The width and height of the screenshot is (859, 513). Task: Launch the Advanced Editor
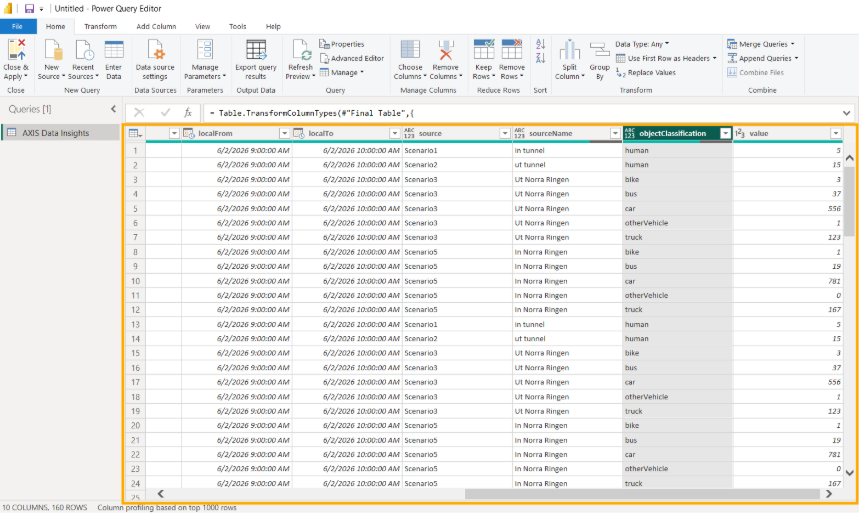[x=352, y=58]
